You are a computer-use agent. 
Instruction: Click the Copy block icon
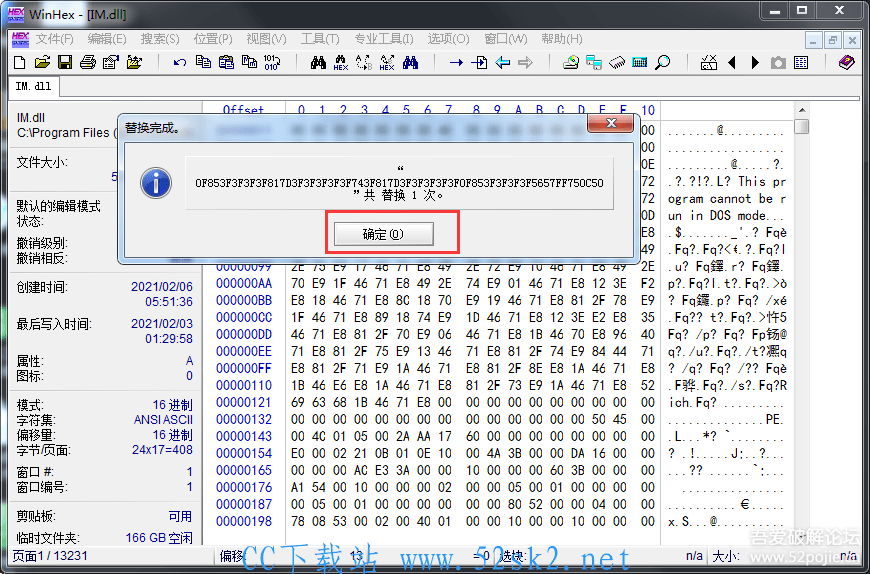pyautogui.click(x=203, y=62)
